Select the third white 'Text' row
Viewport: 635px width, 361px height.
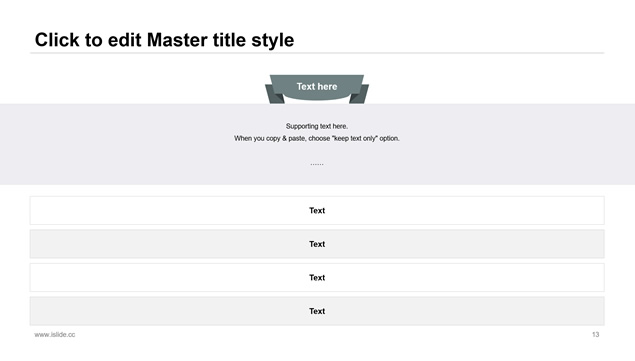(x=317, y=278)
